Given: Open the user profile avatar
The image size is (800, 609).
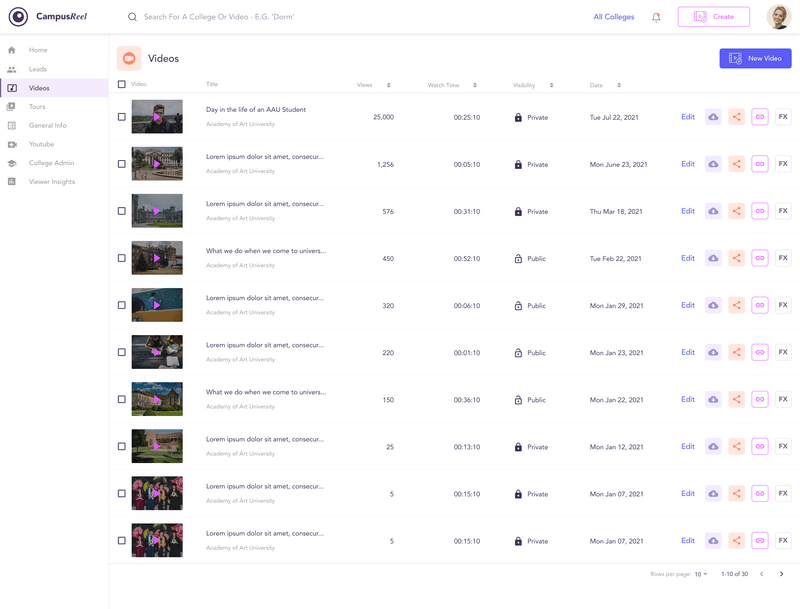Looking at the screenshot, I should pyautogui.click(x=779, y=17).
